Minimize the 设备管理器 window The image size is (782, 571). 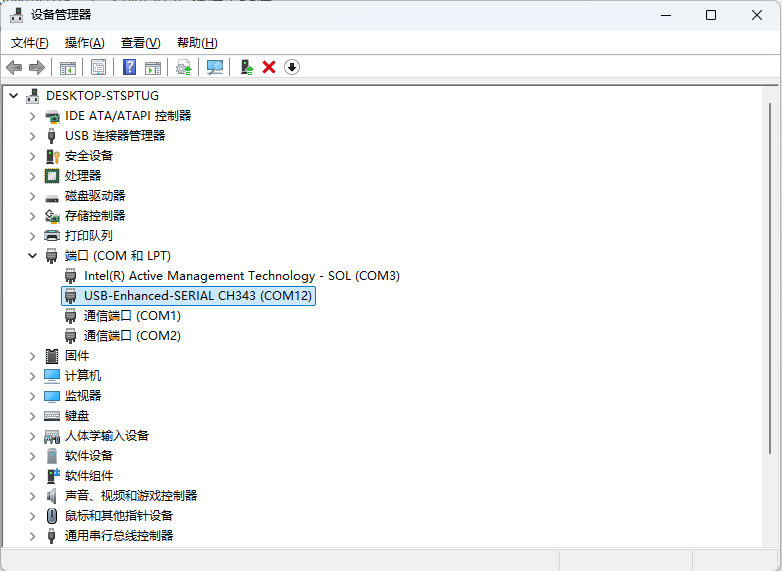(666, 15)
